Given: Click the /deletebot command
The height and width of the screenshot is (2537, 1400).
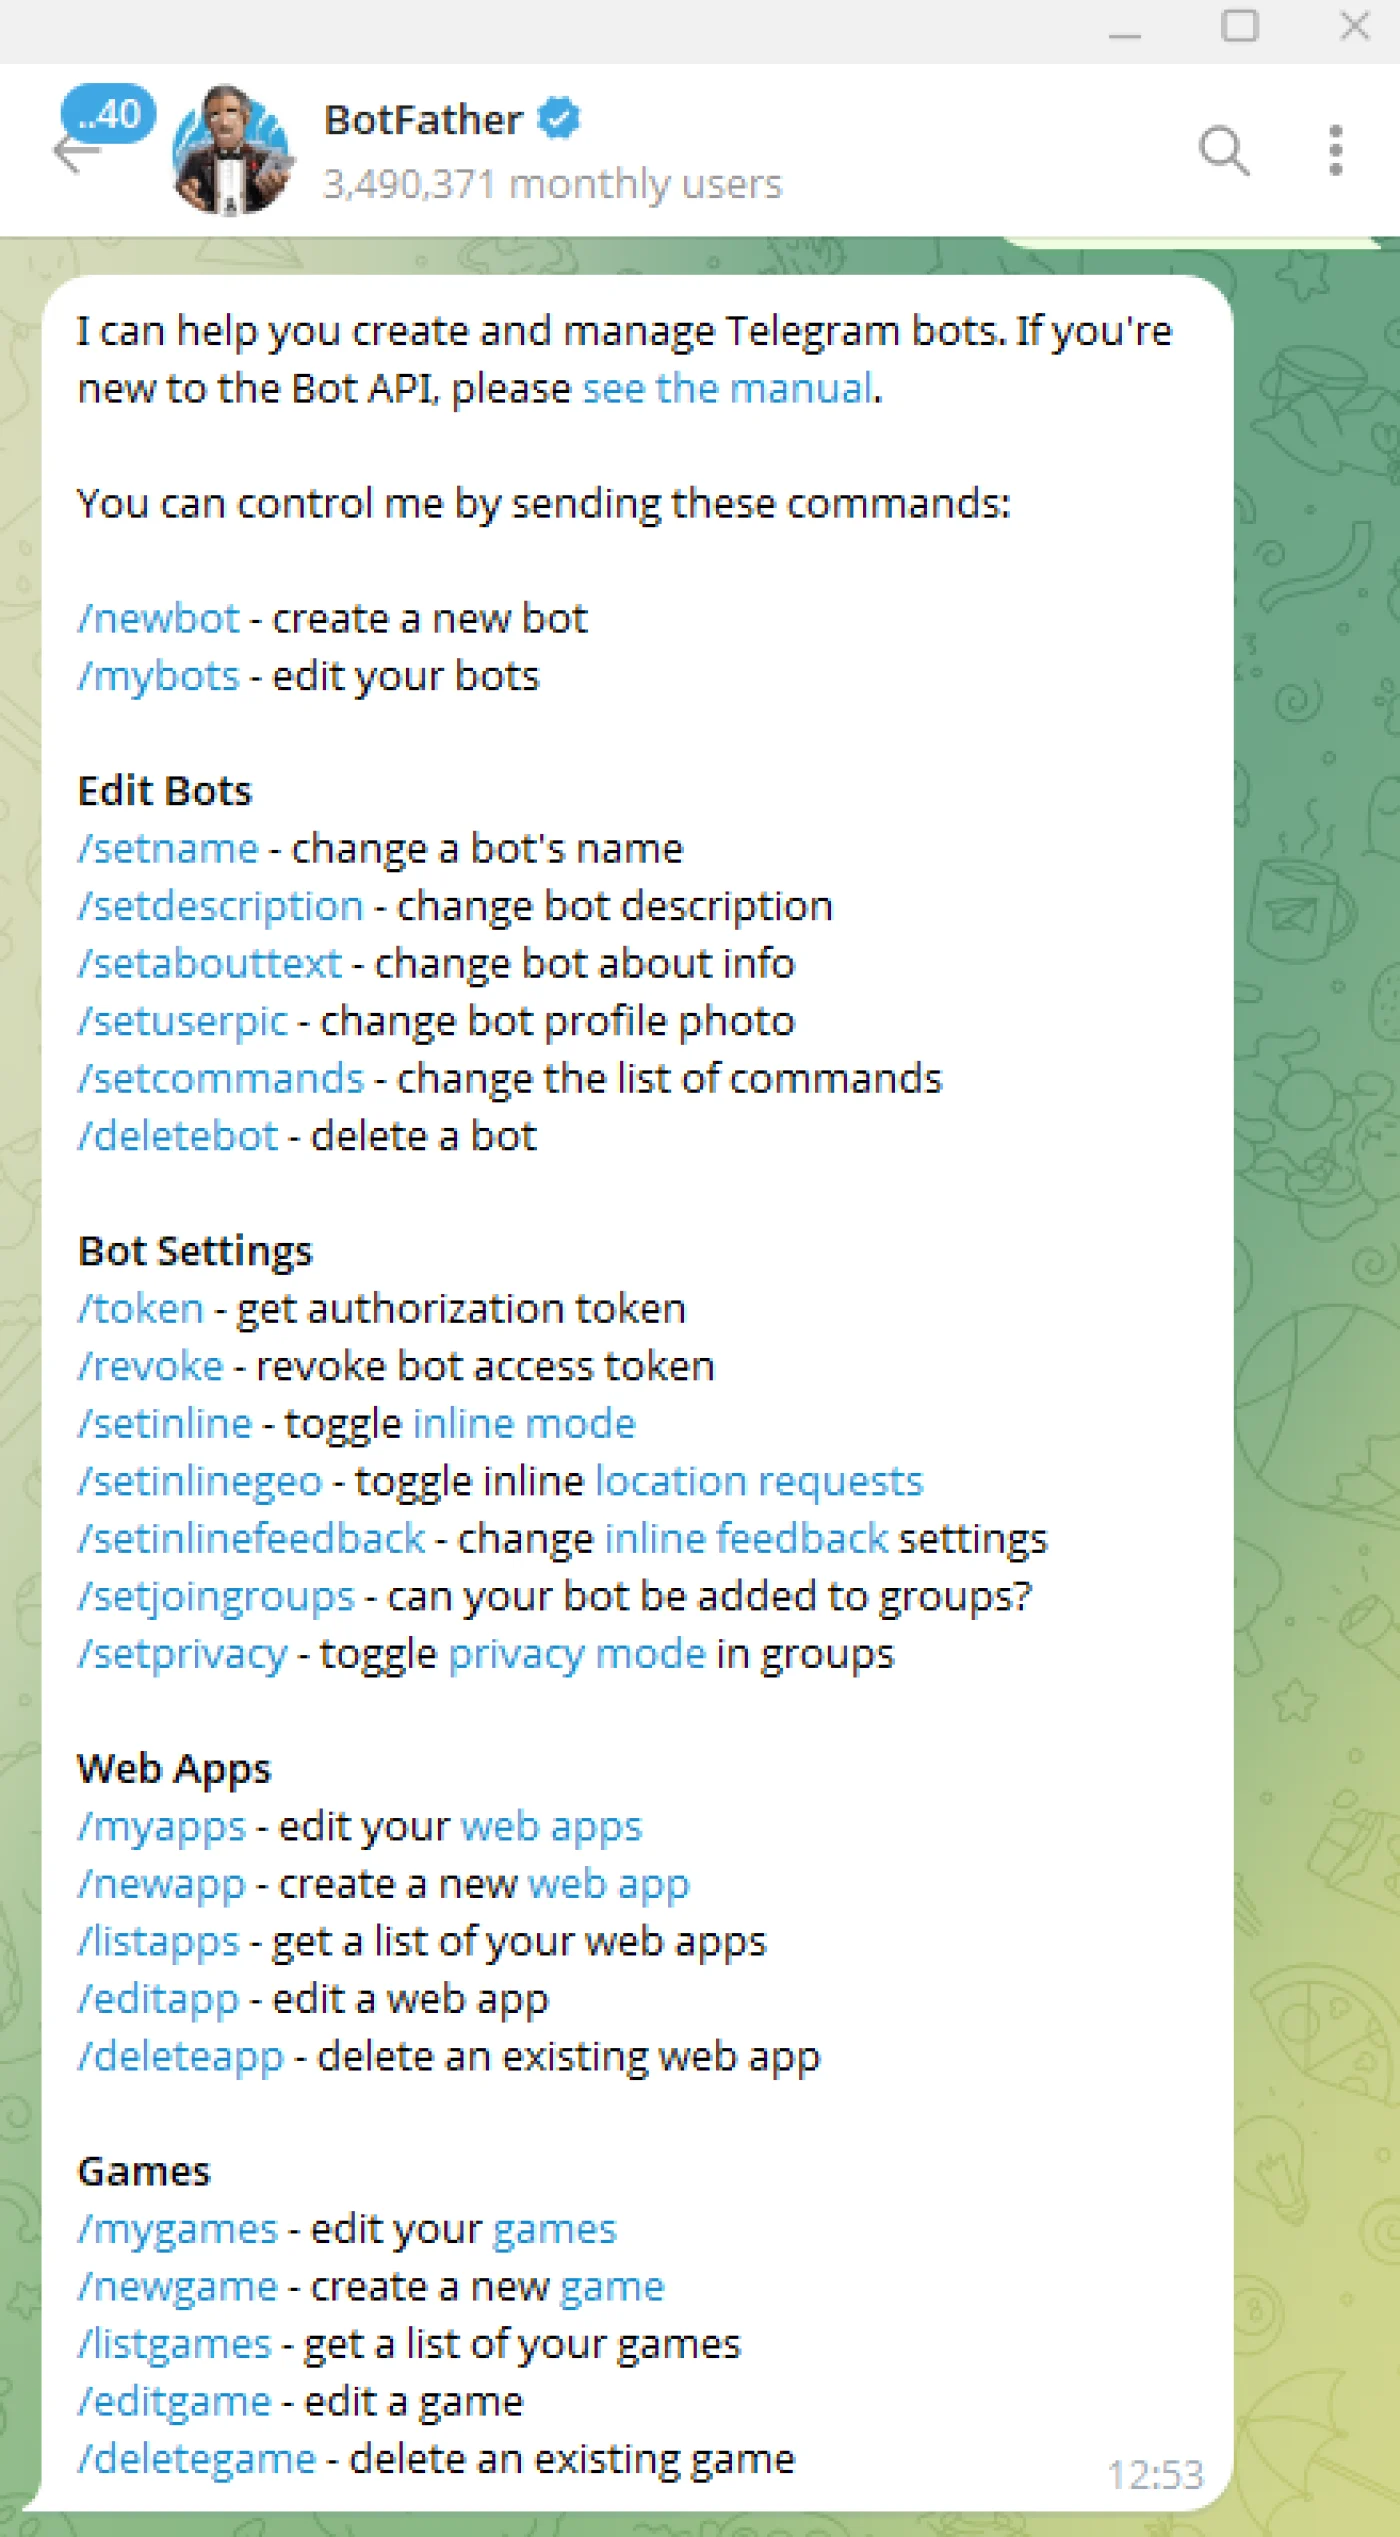Looking at the screenshot, I should point(178,1137).
